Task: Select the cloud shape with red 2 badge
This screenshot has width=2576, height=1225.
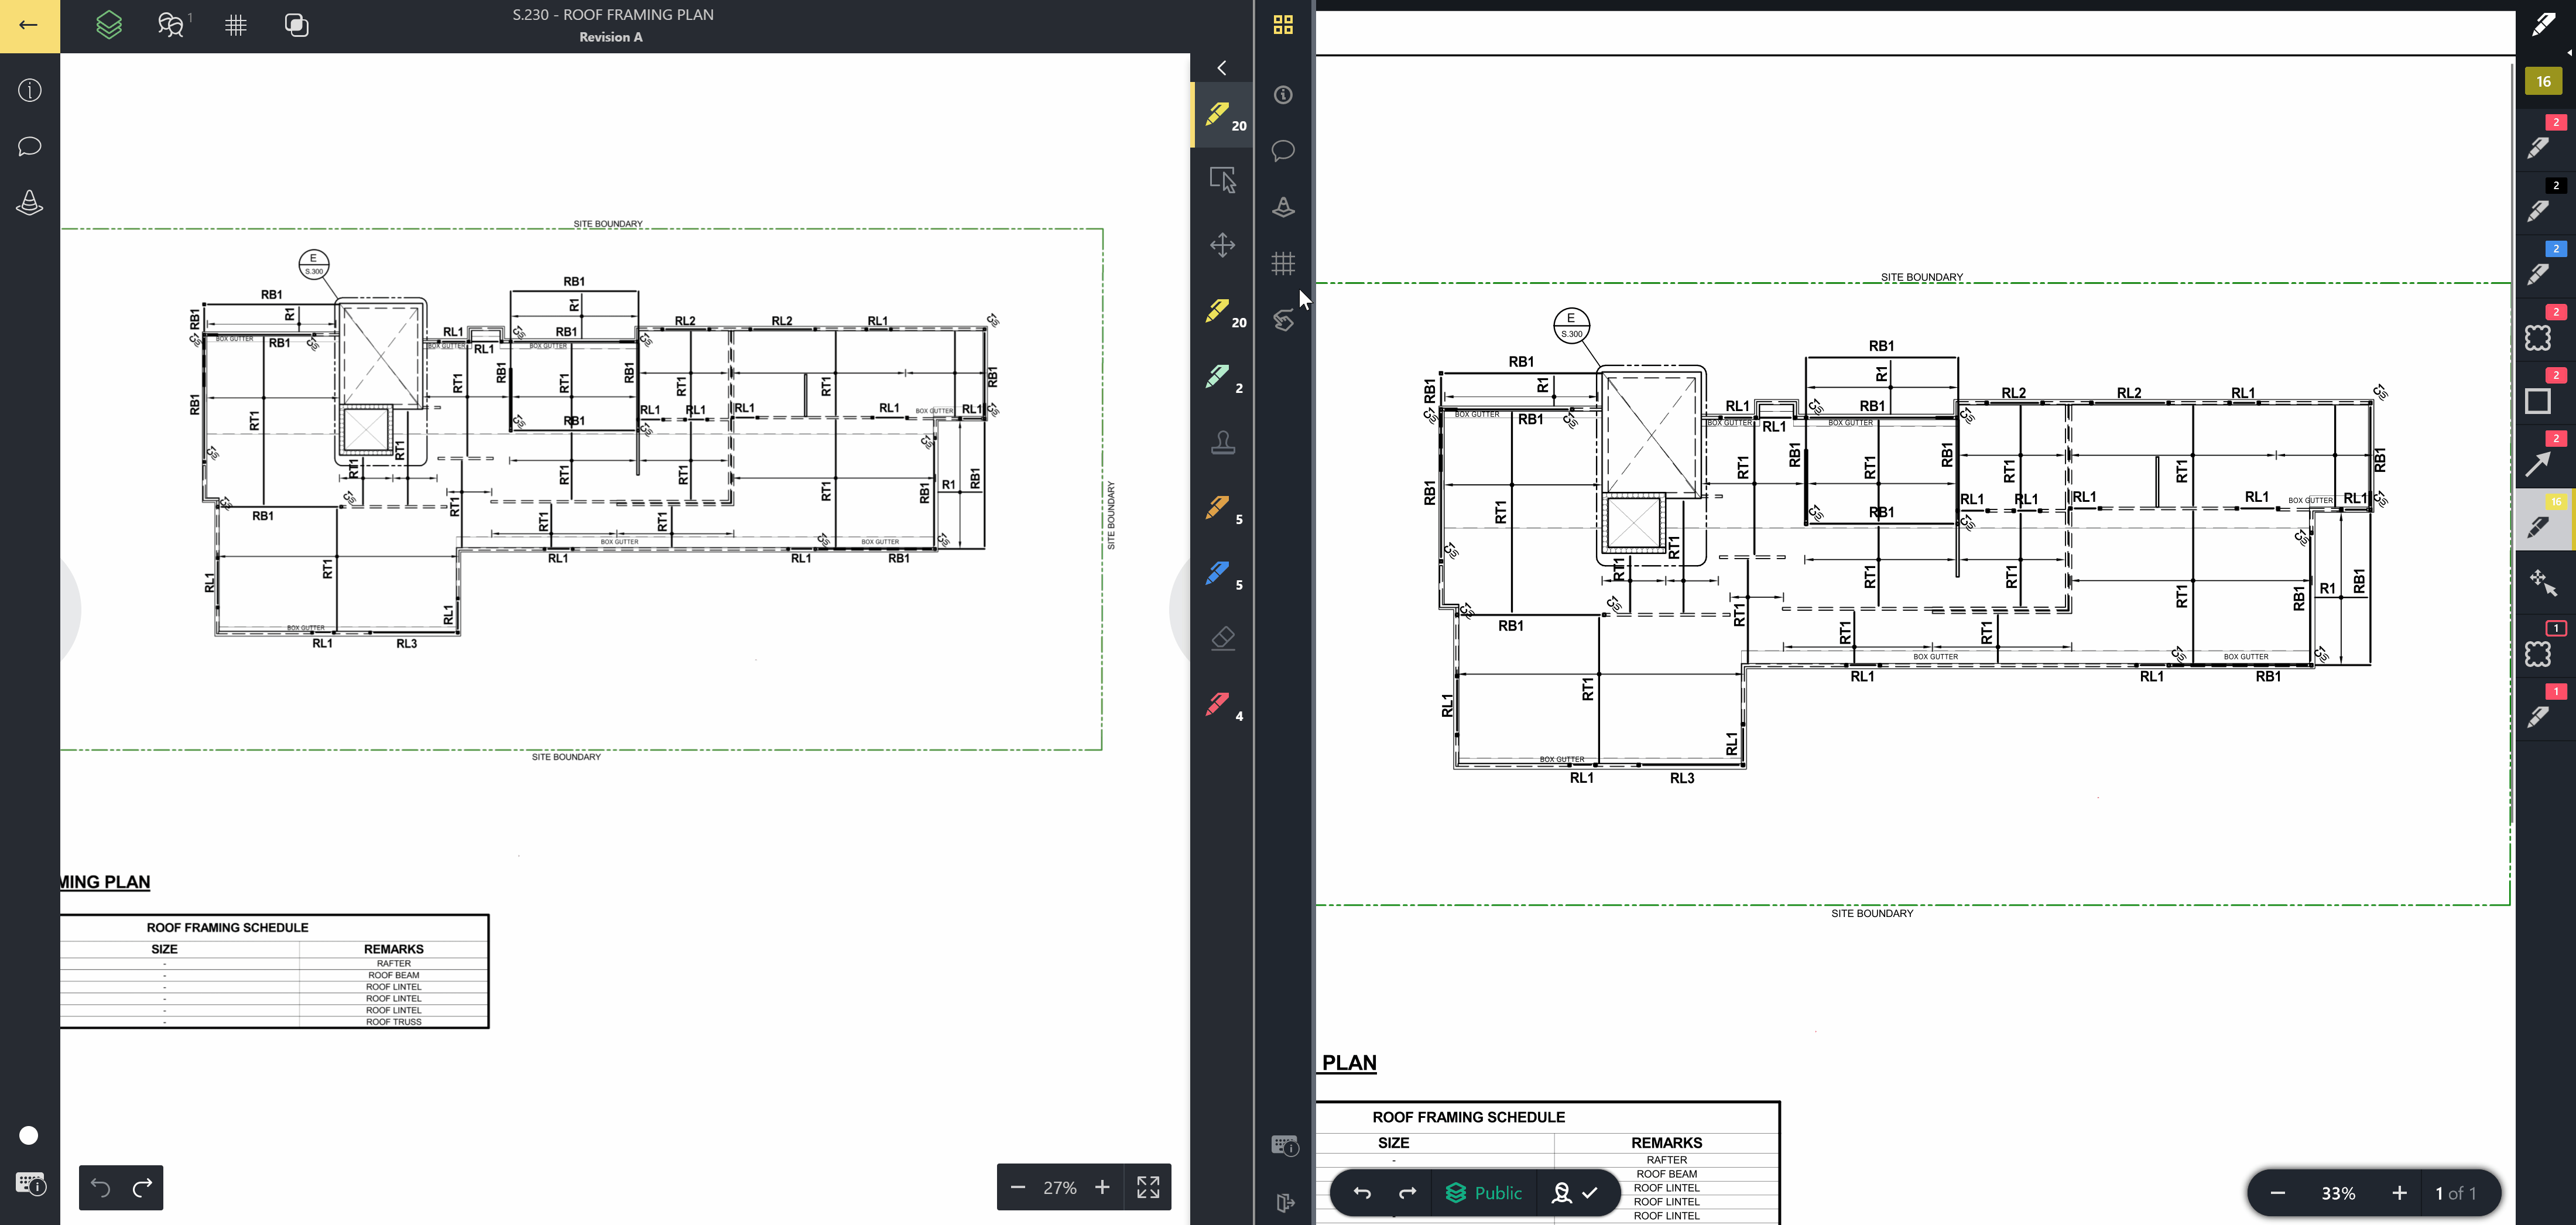Action: pyautogui.click(x=2545, y=330)
